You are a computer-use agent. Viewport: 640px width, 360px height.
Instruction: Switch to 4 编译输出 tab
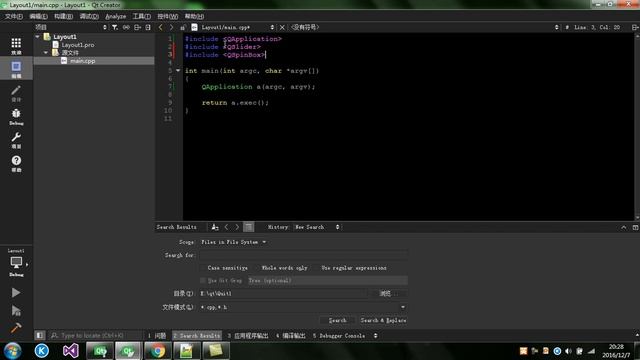(291, 336)
